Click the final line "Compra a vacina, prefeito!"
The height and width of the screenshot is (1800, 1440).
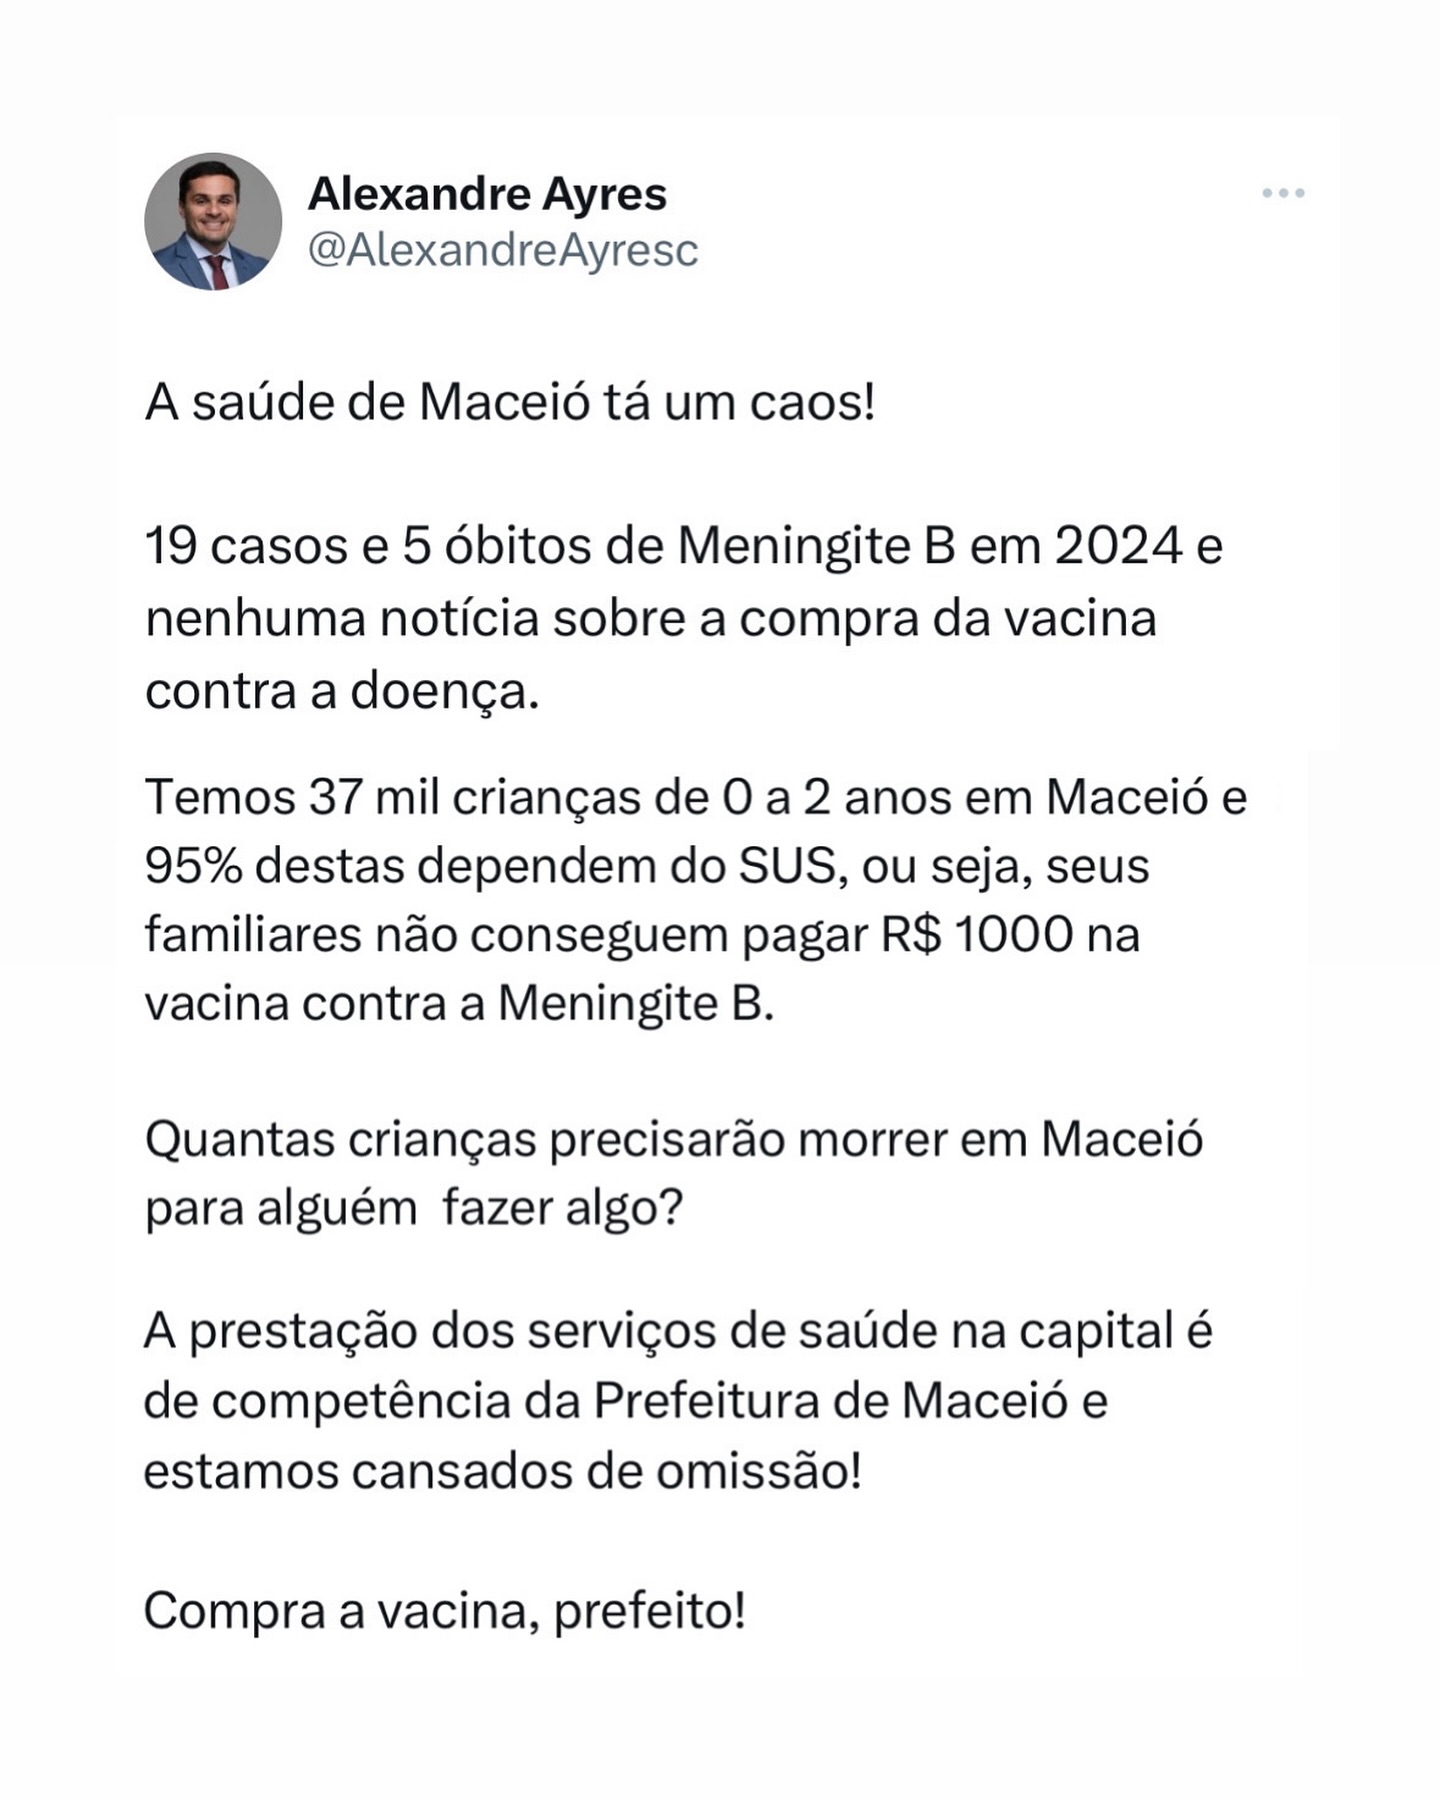point(445,1612)
